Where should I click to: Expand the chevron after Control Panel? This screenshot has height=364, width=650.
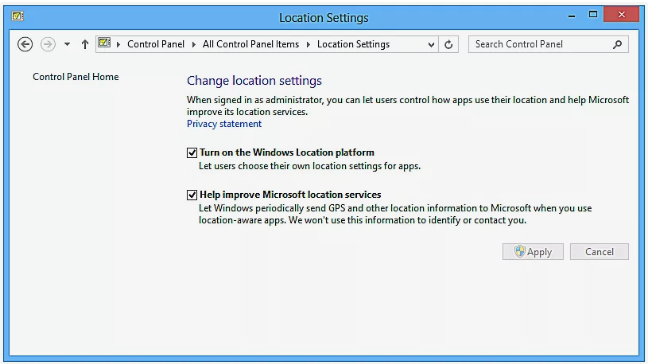(x=194, y=44)
